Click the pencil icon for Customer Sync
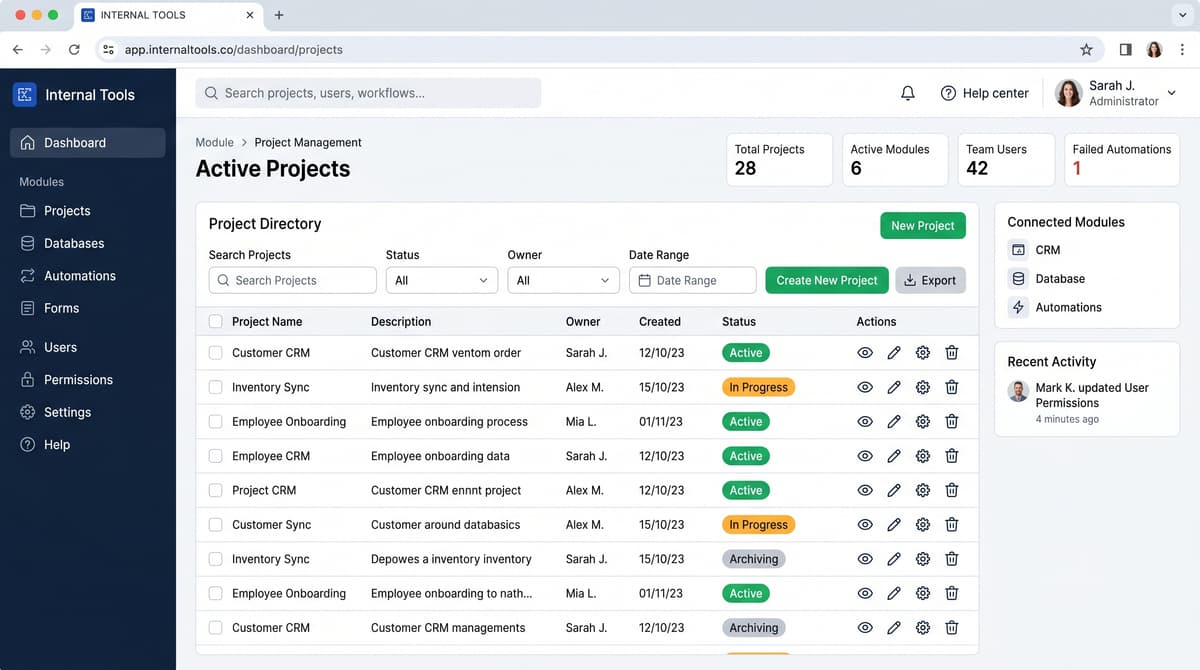 click(894, 525)
